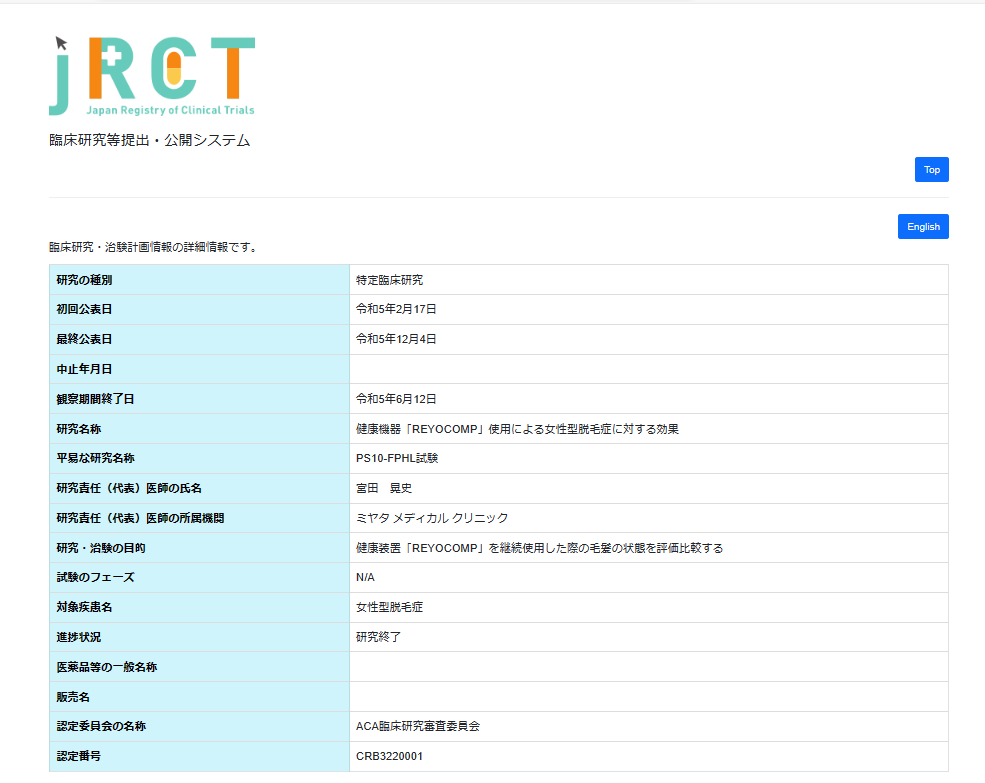The image size is (985, 783).
Task: Select the PS10-FPHL試験 value
Action: (x=397, y=459)
